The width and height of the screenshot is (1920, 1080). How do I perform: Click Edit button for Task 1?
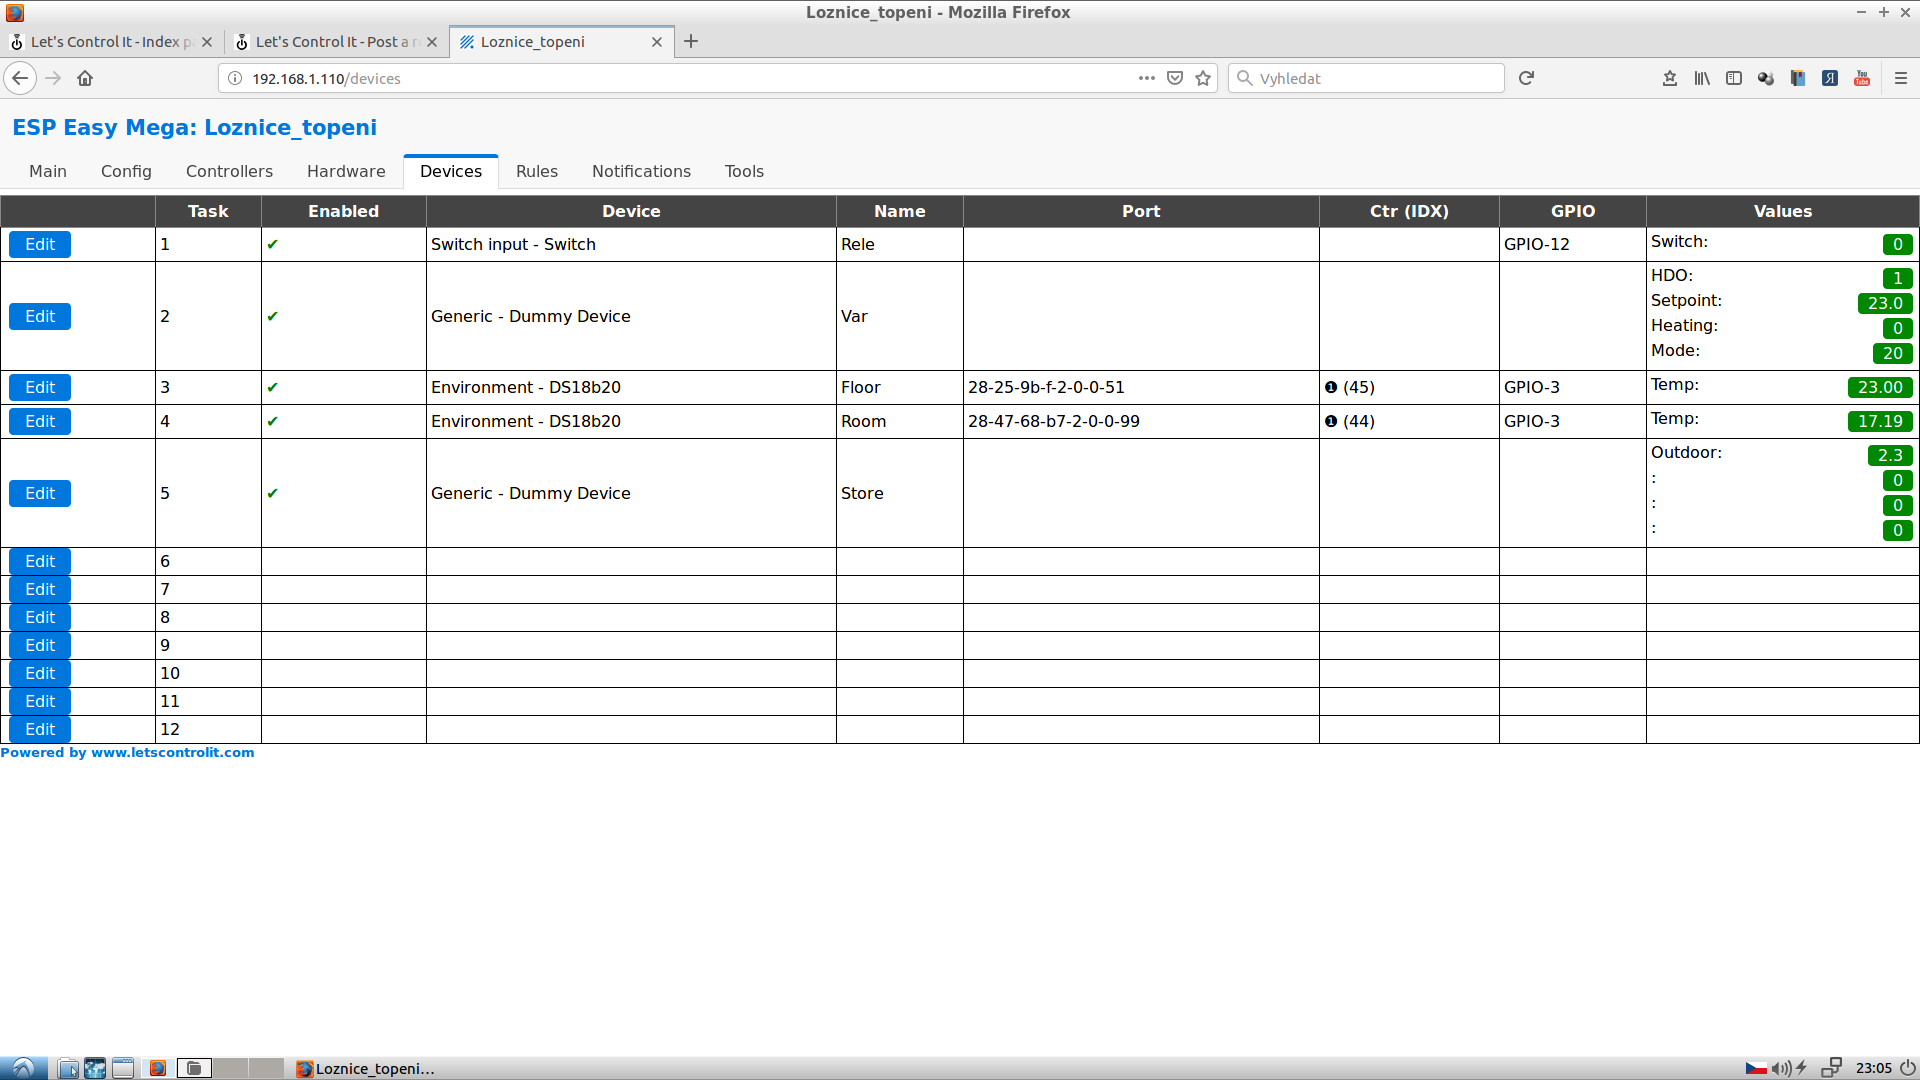click(40, 244)
